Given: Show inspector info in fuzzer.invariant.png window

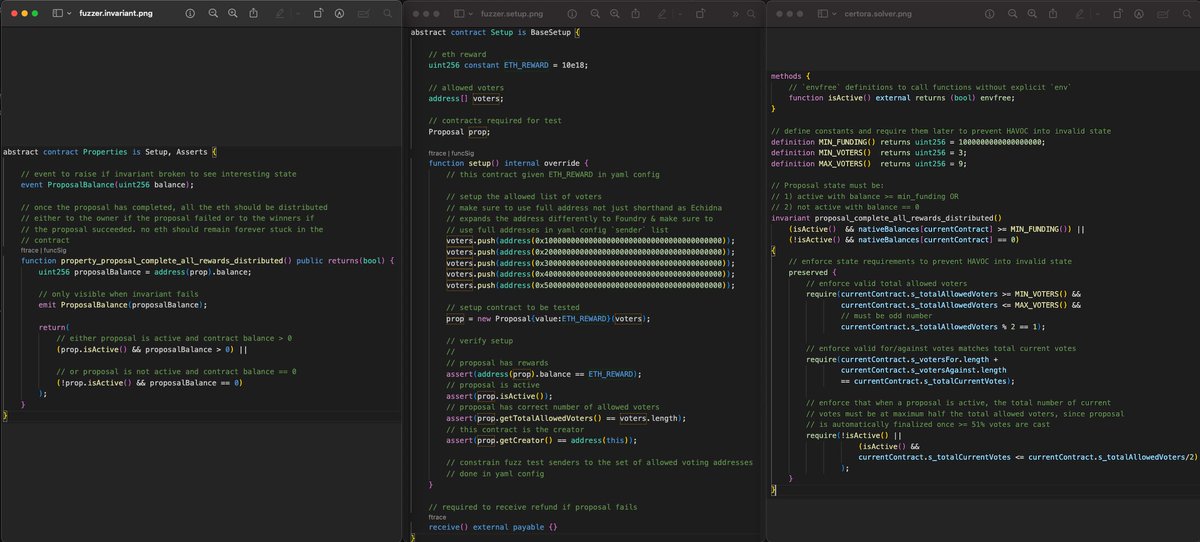Looking at the screenshot, I should click(x=190, y=13).
